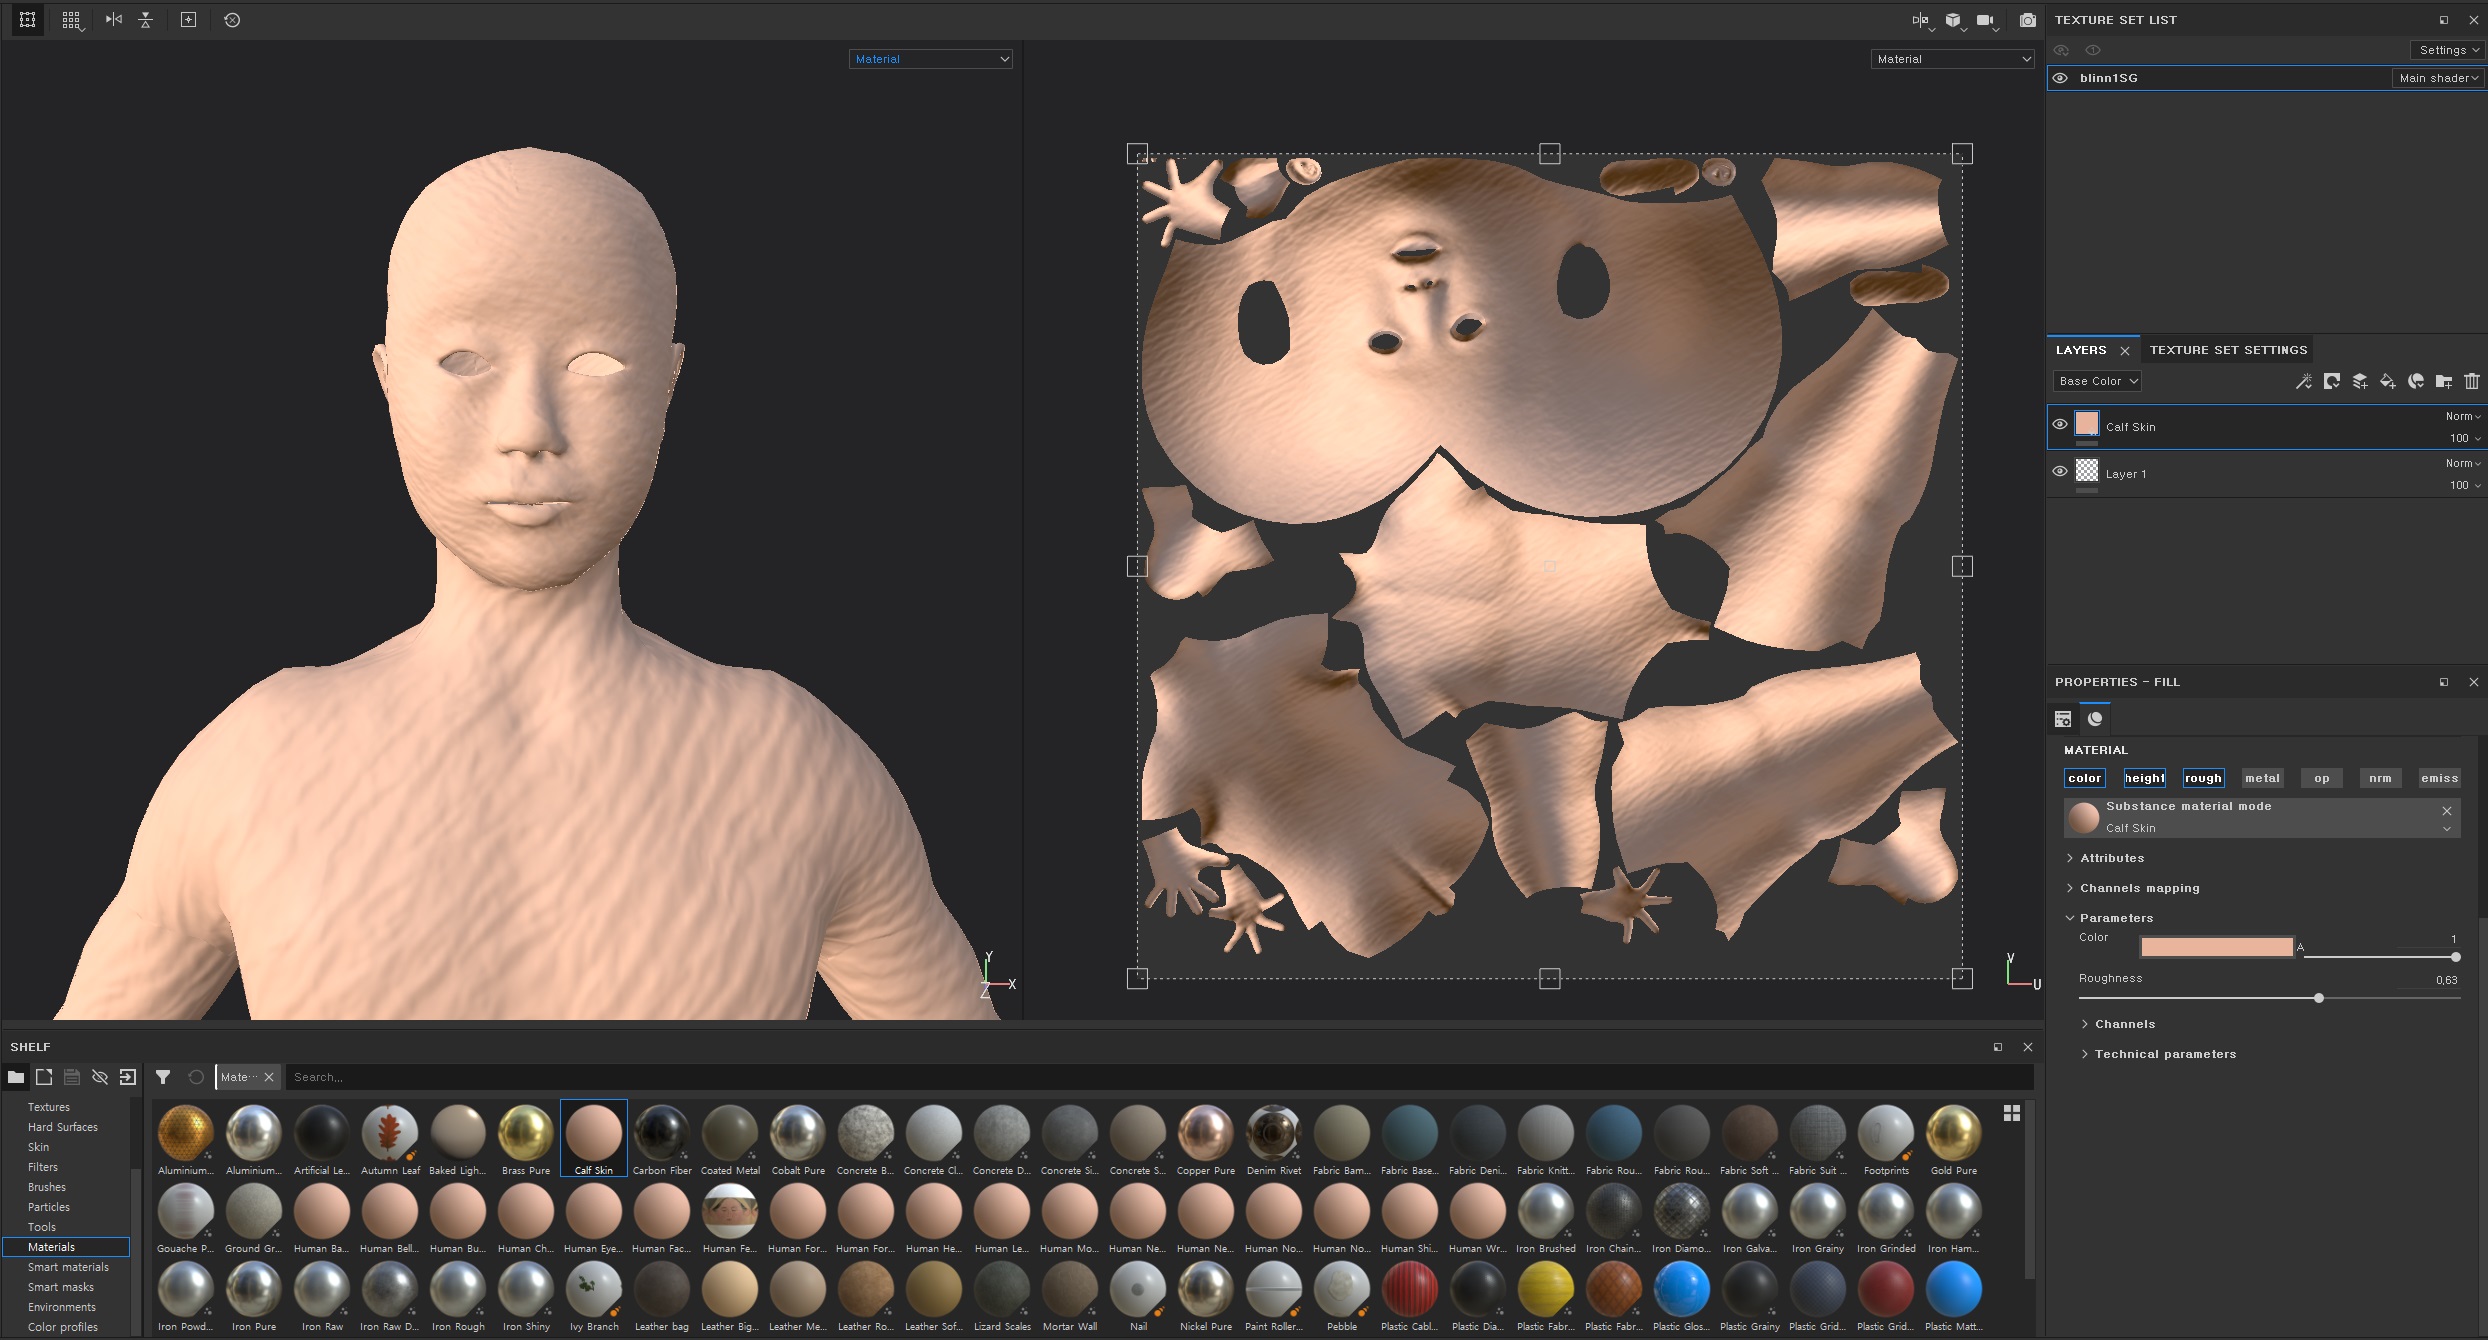Click the camera screenshot icon in viewport toolbar

pos(2027,20)
